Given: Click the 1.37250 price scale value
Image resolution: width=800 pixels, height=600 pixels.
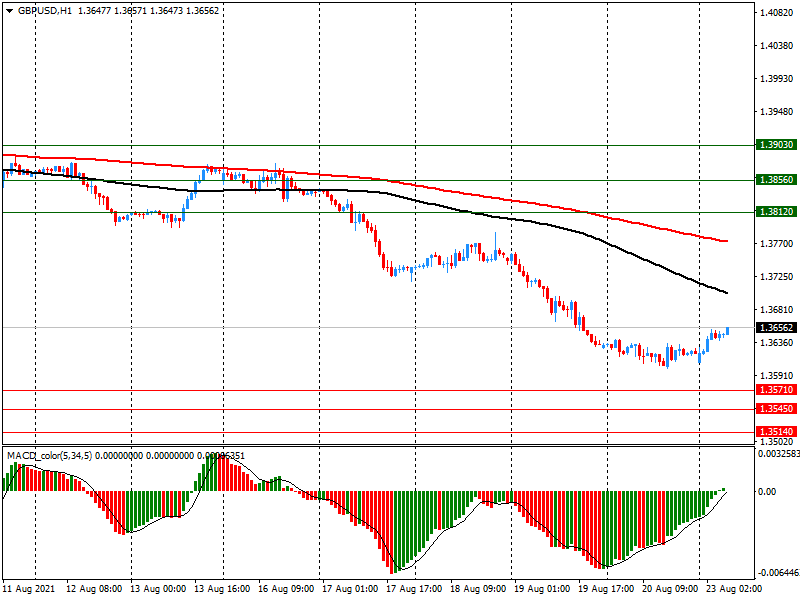Looking at the screenshot, I should [x=777, y=277].
